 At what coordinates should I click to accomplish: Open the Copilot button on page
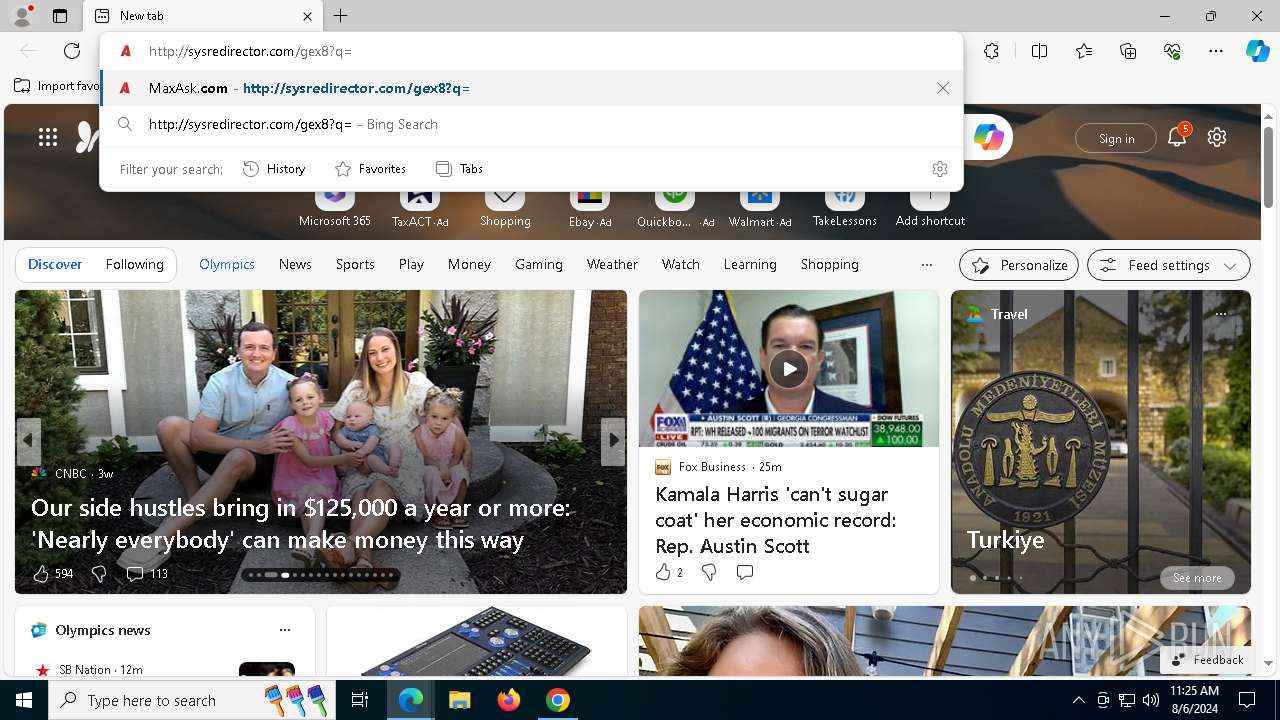click(x=988, y=138)
